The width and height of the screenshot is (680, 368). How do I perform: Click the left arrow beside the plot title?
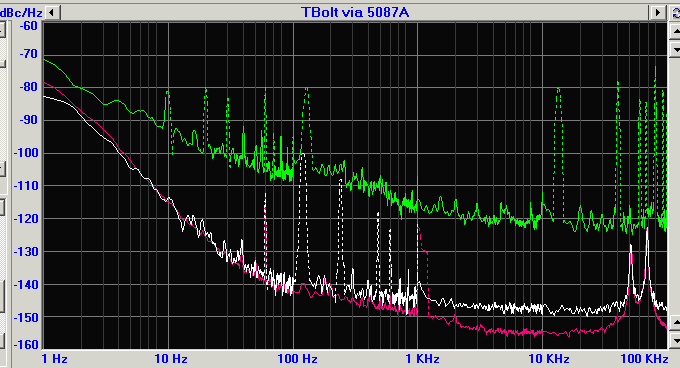[x=52, y=12]
